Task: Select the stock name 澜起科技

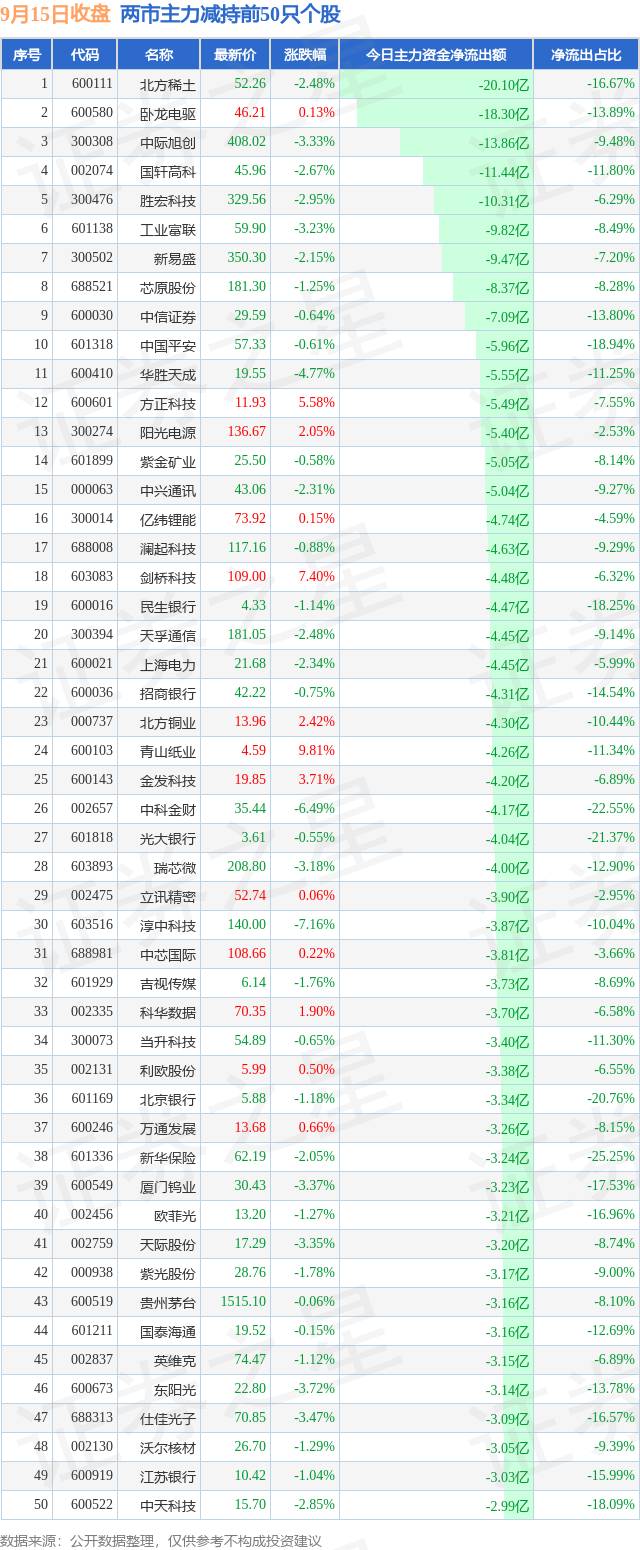Action: pyautogui.click(x=168, y=548)
